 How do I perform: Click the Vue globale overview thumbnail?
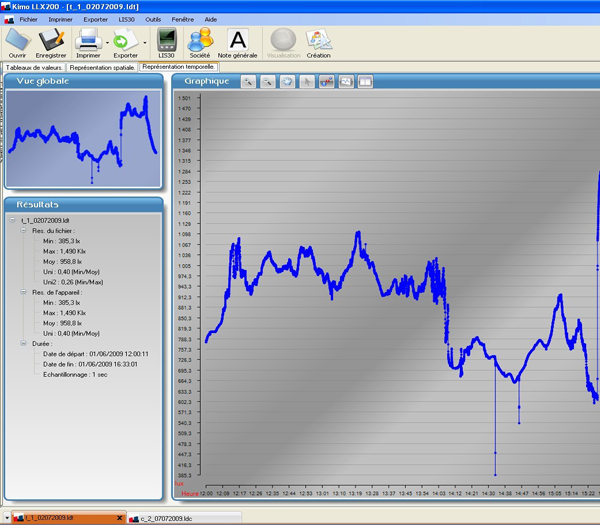coord(83,139)
